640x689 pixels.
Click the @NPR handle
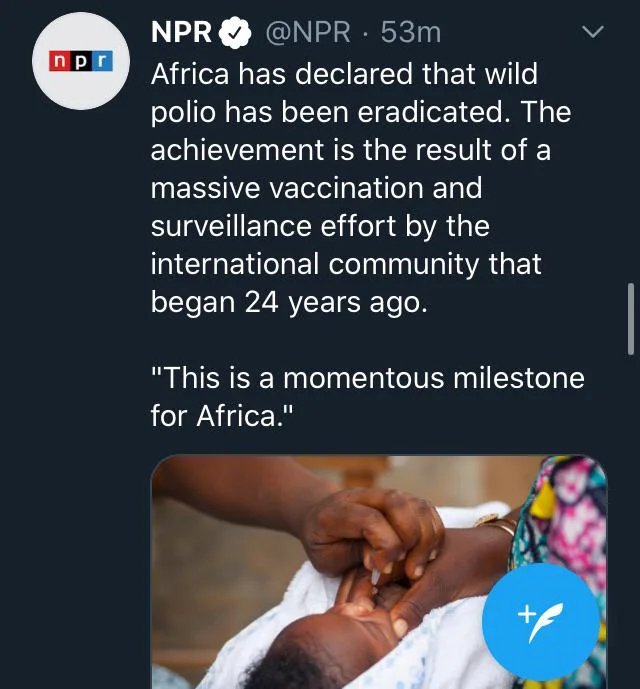click(x=309, y=33)
